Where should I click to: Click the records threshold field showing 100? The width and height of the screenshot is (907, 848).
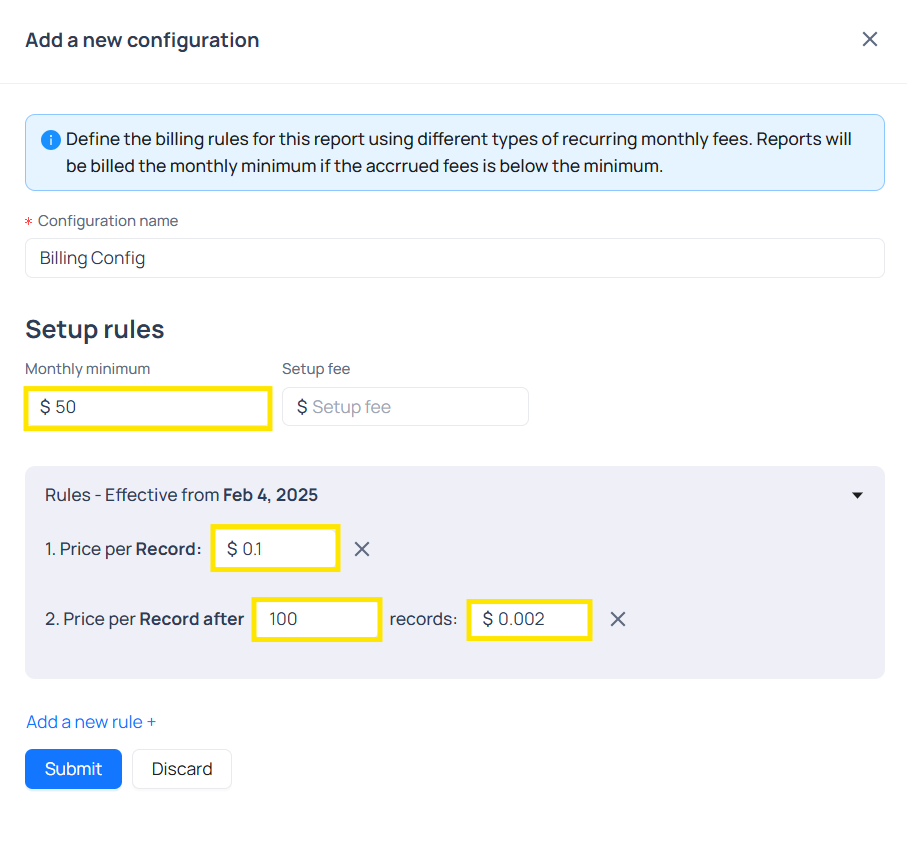click(317, 619)
